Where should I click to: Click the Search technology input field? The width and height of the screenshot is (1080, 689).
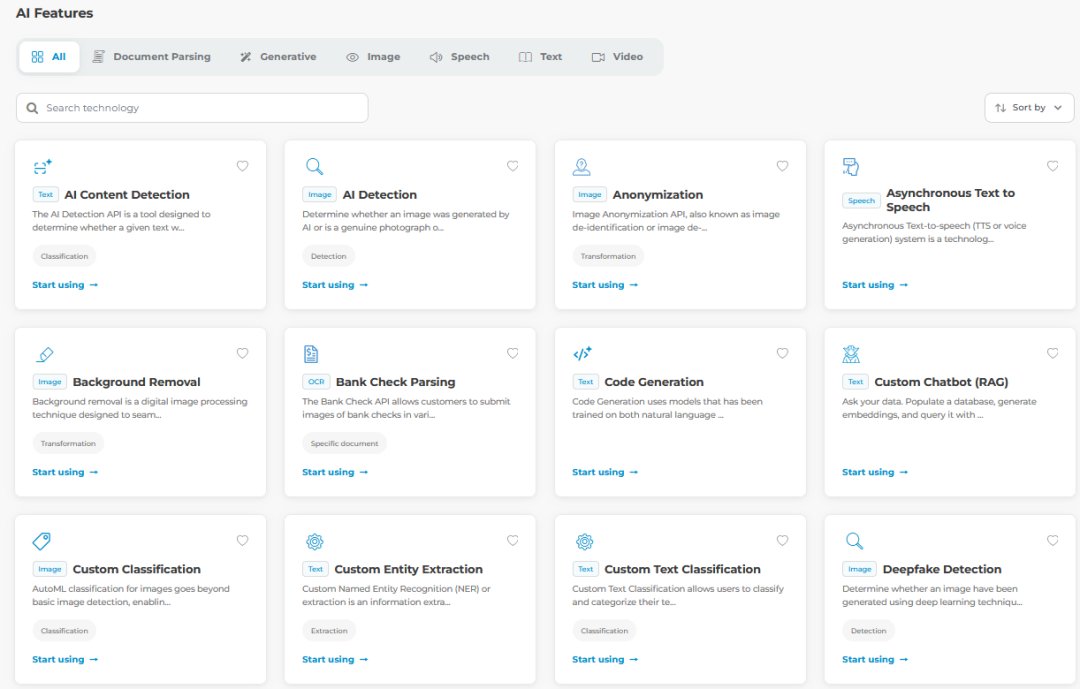click(192, 108)
